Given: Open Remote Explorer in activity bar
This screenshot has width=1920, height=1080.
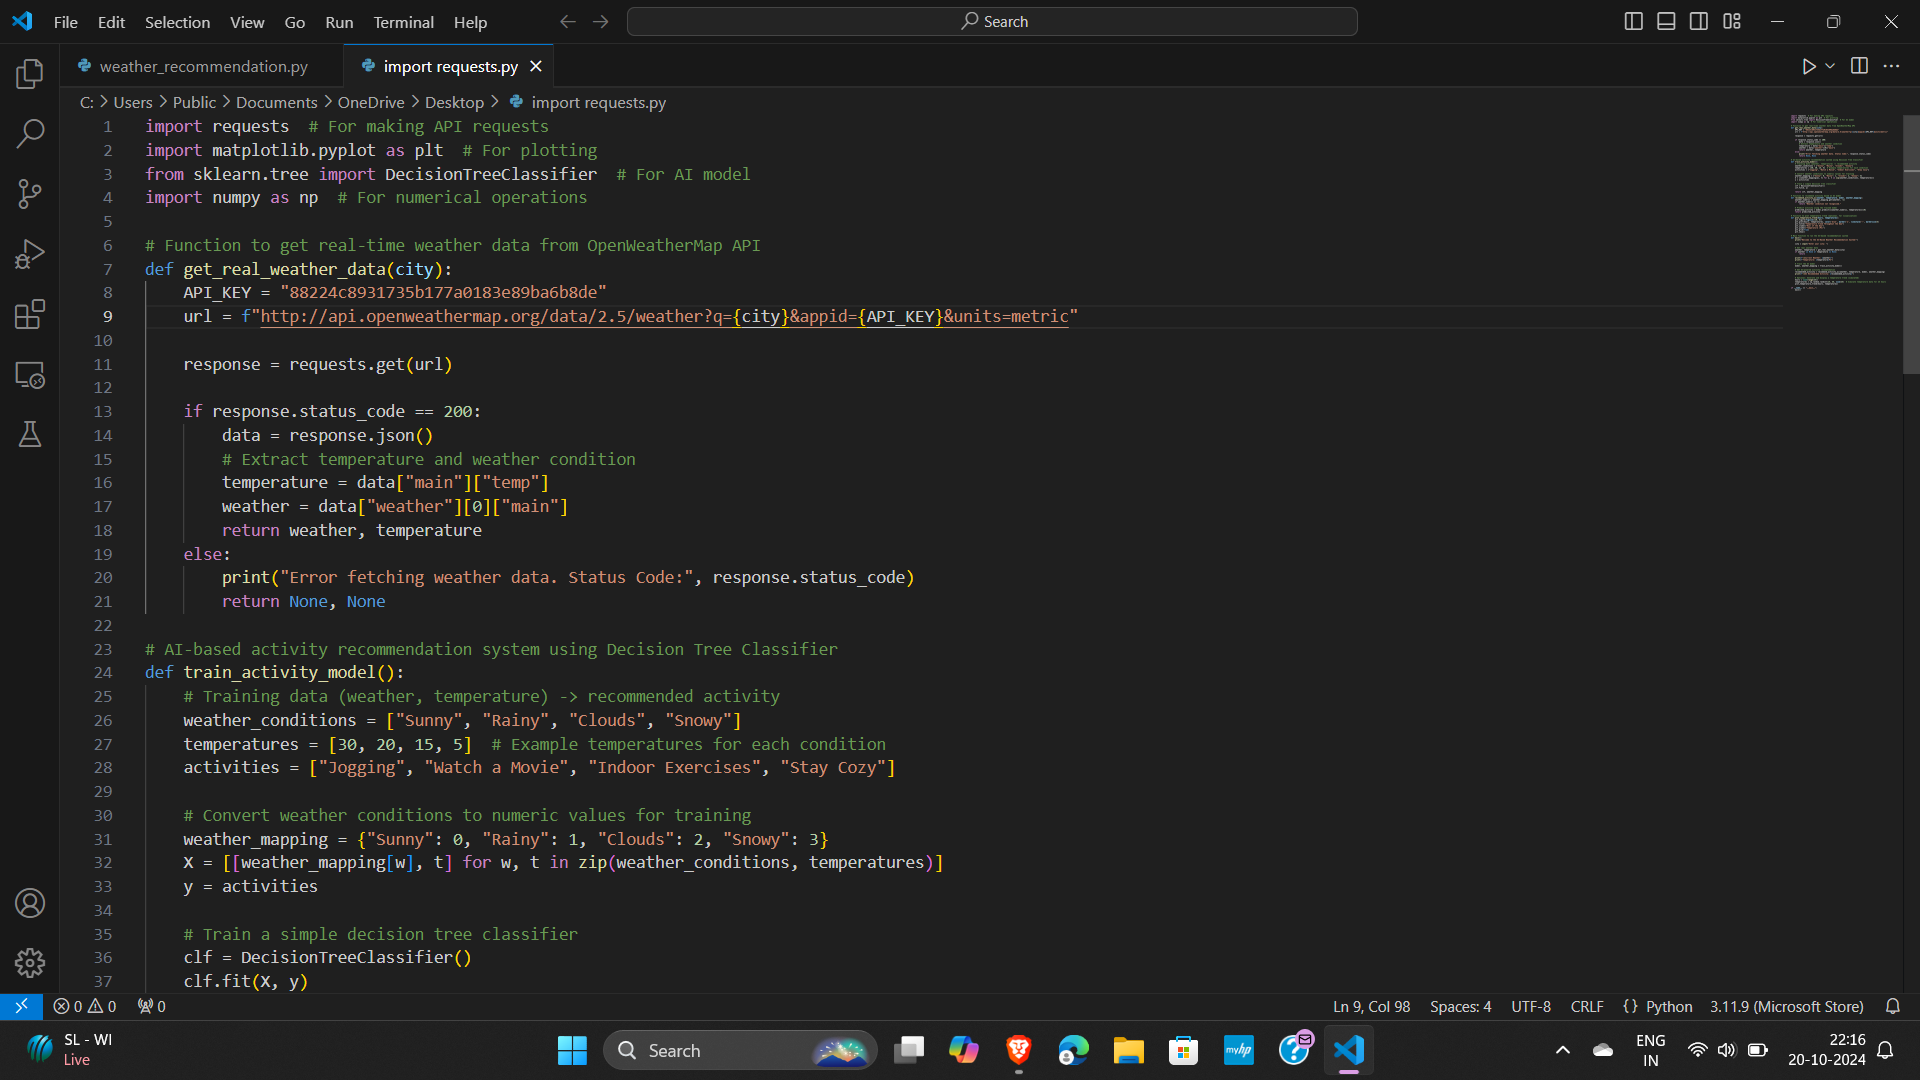Looking at the screenshot, I should click(30, 375).
